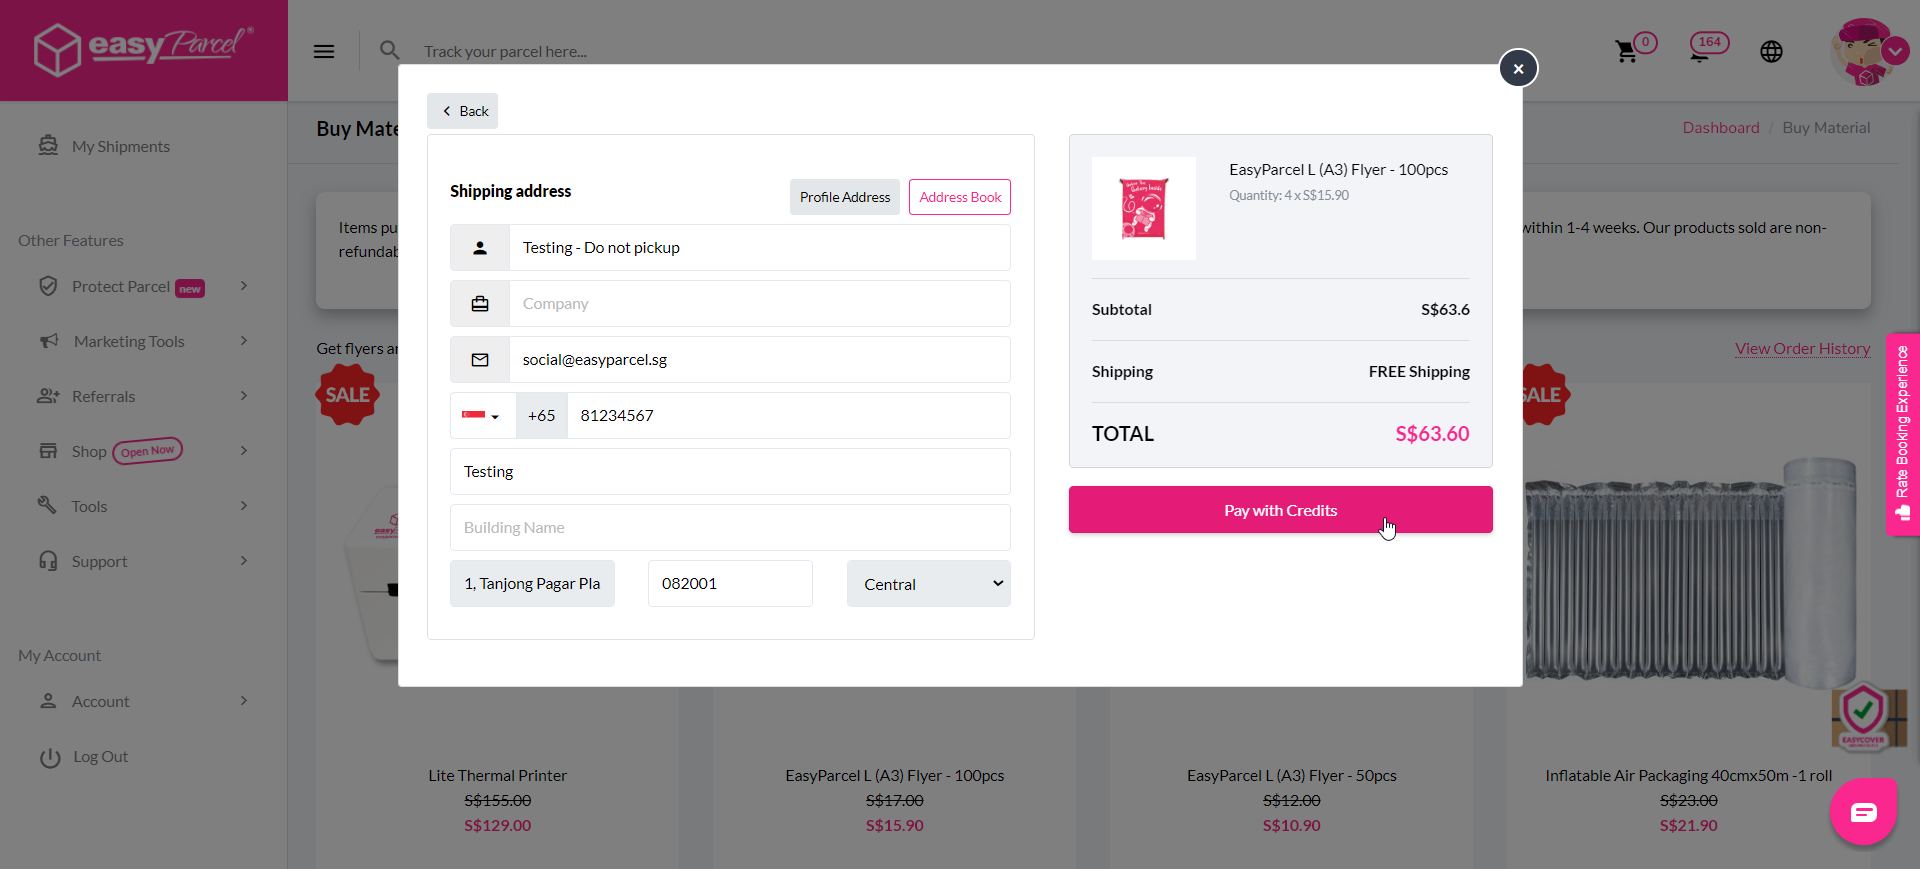Click the Referrals people icon
The image size is (1920, 869).
(48, 396)
